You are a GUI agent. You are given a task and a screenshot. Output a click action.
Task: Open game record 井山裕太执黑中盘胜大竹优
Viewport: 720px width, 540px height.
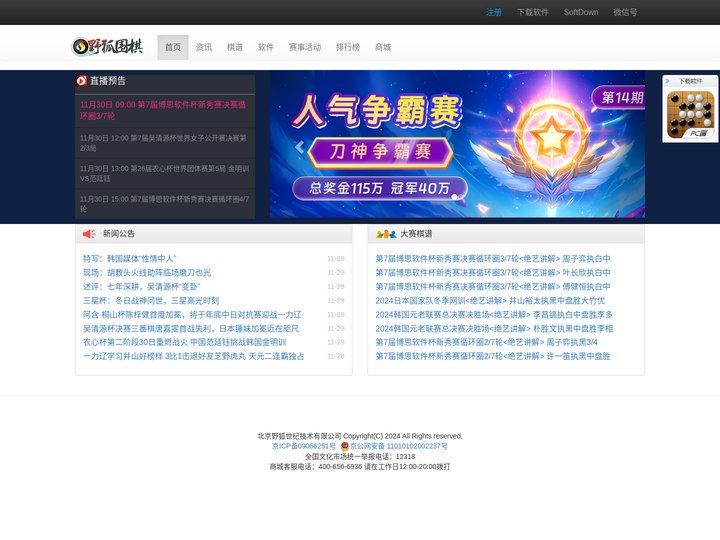click(490, 300)
